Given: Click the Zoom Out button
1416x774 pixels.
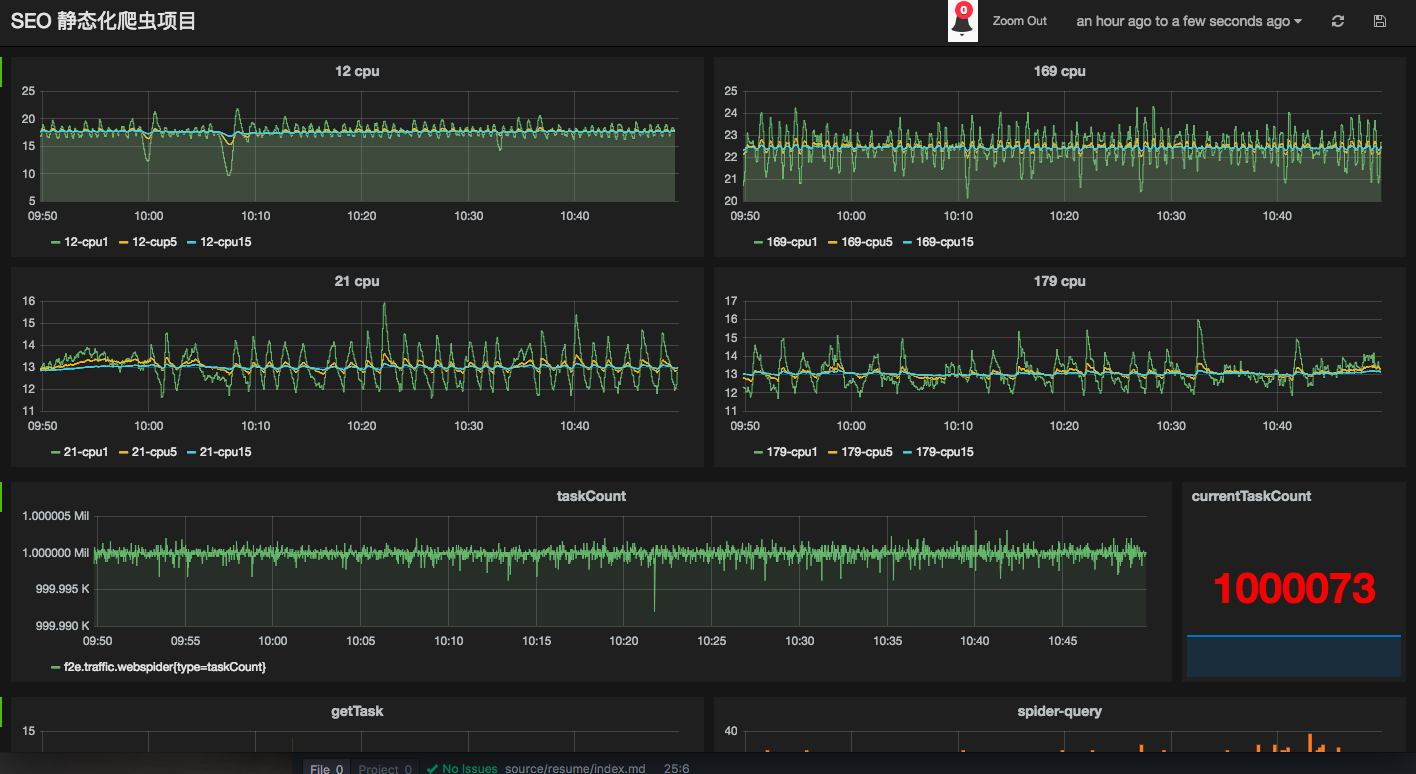Looking at the screenshot, I should (1019, 21).
